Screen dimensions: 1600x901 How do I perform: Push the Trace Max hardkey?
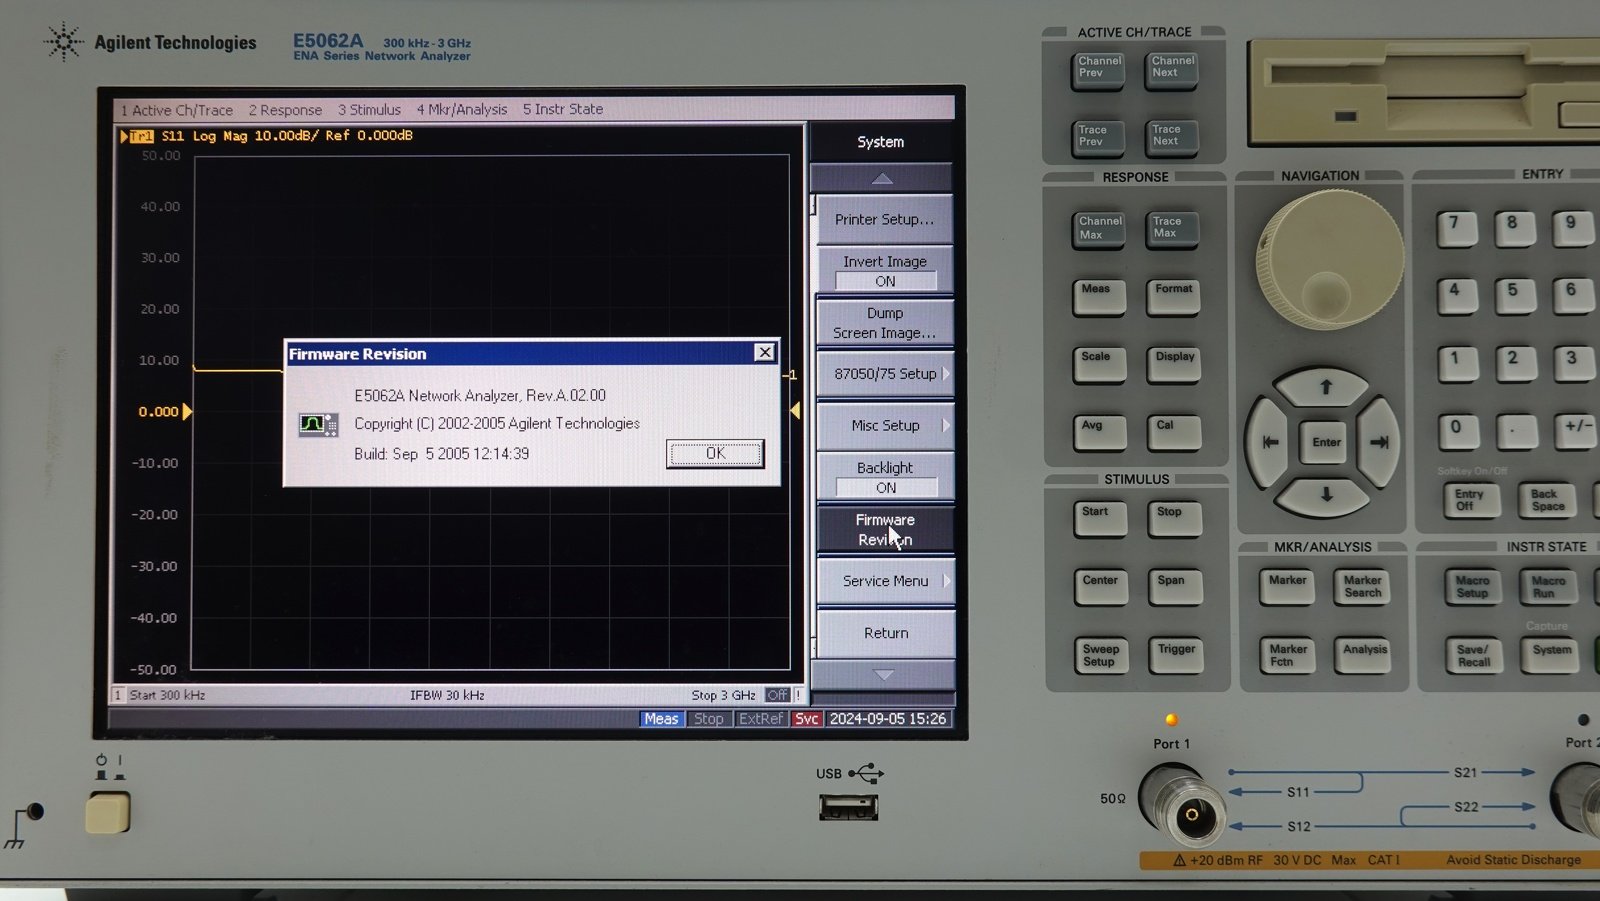[x=1172, y=229]
